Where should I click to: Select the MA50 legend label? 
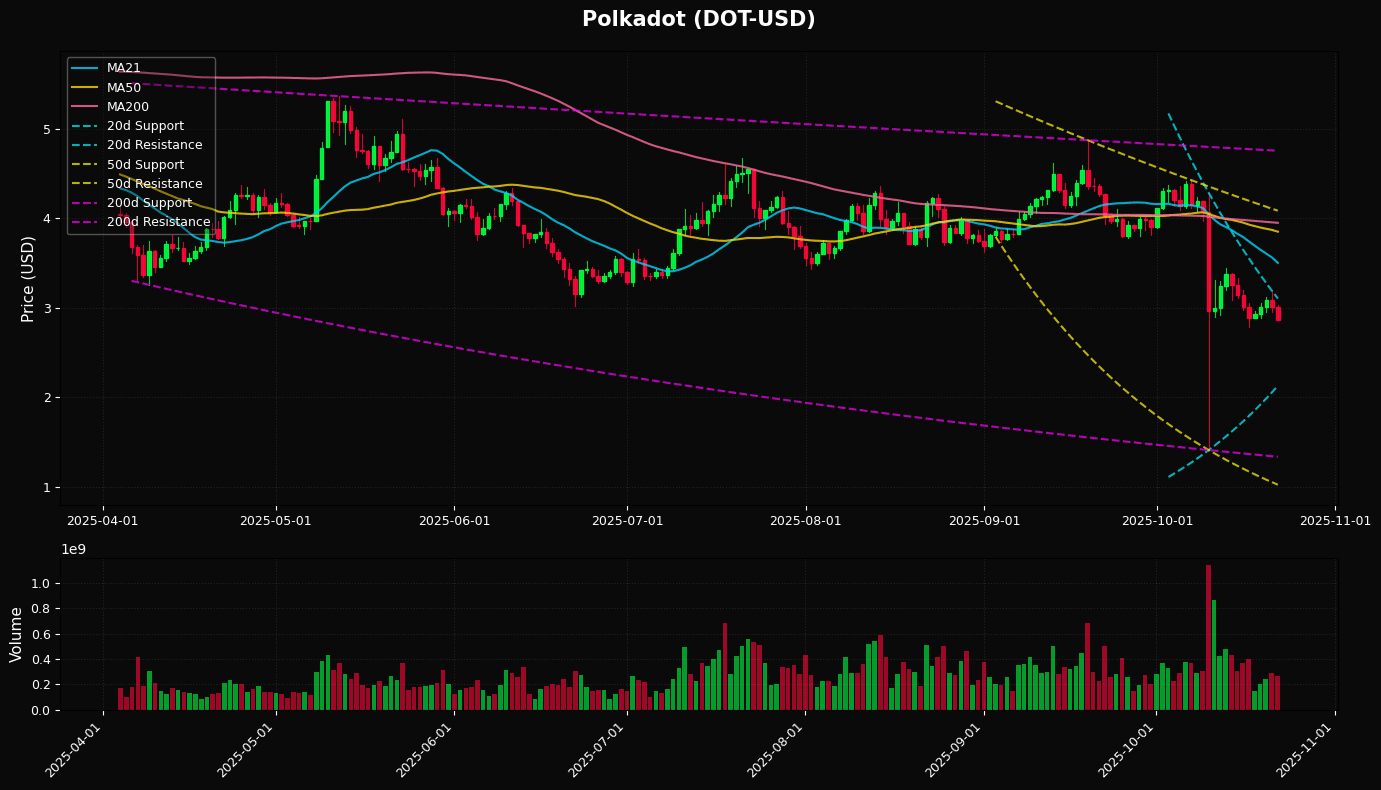tap(124, 87)
